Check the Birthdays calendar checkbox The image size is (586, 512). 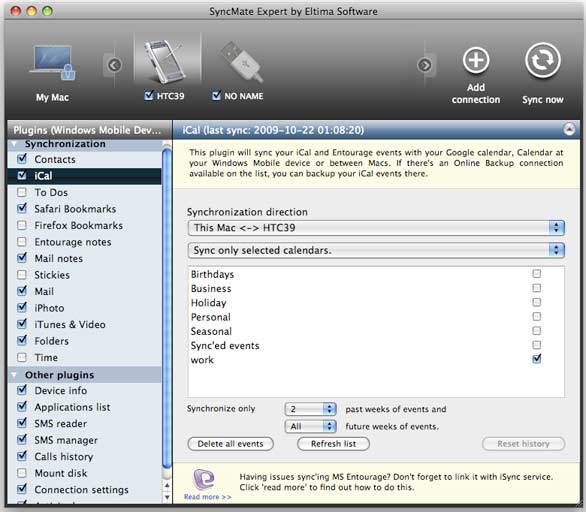tap(537, 274)
